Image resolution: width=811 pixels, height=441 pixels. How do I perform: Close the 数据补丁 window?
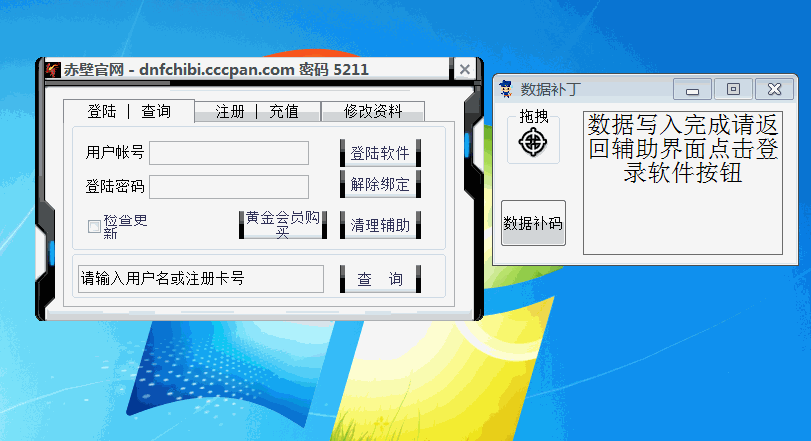(x=774, y=89)
